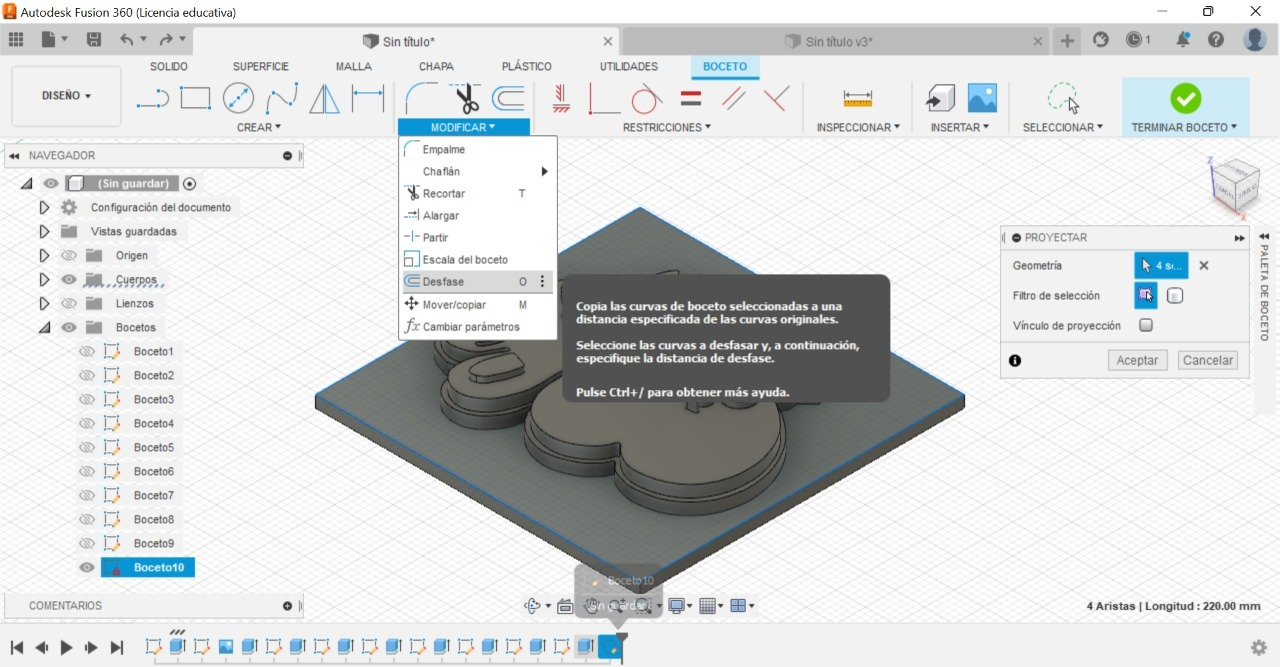Click the Redo arrow
The image size is (1280, 667).
(166, 40)
